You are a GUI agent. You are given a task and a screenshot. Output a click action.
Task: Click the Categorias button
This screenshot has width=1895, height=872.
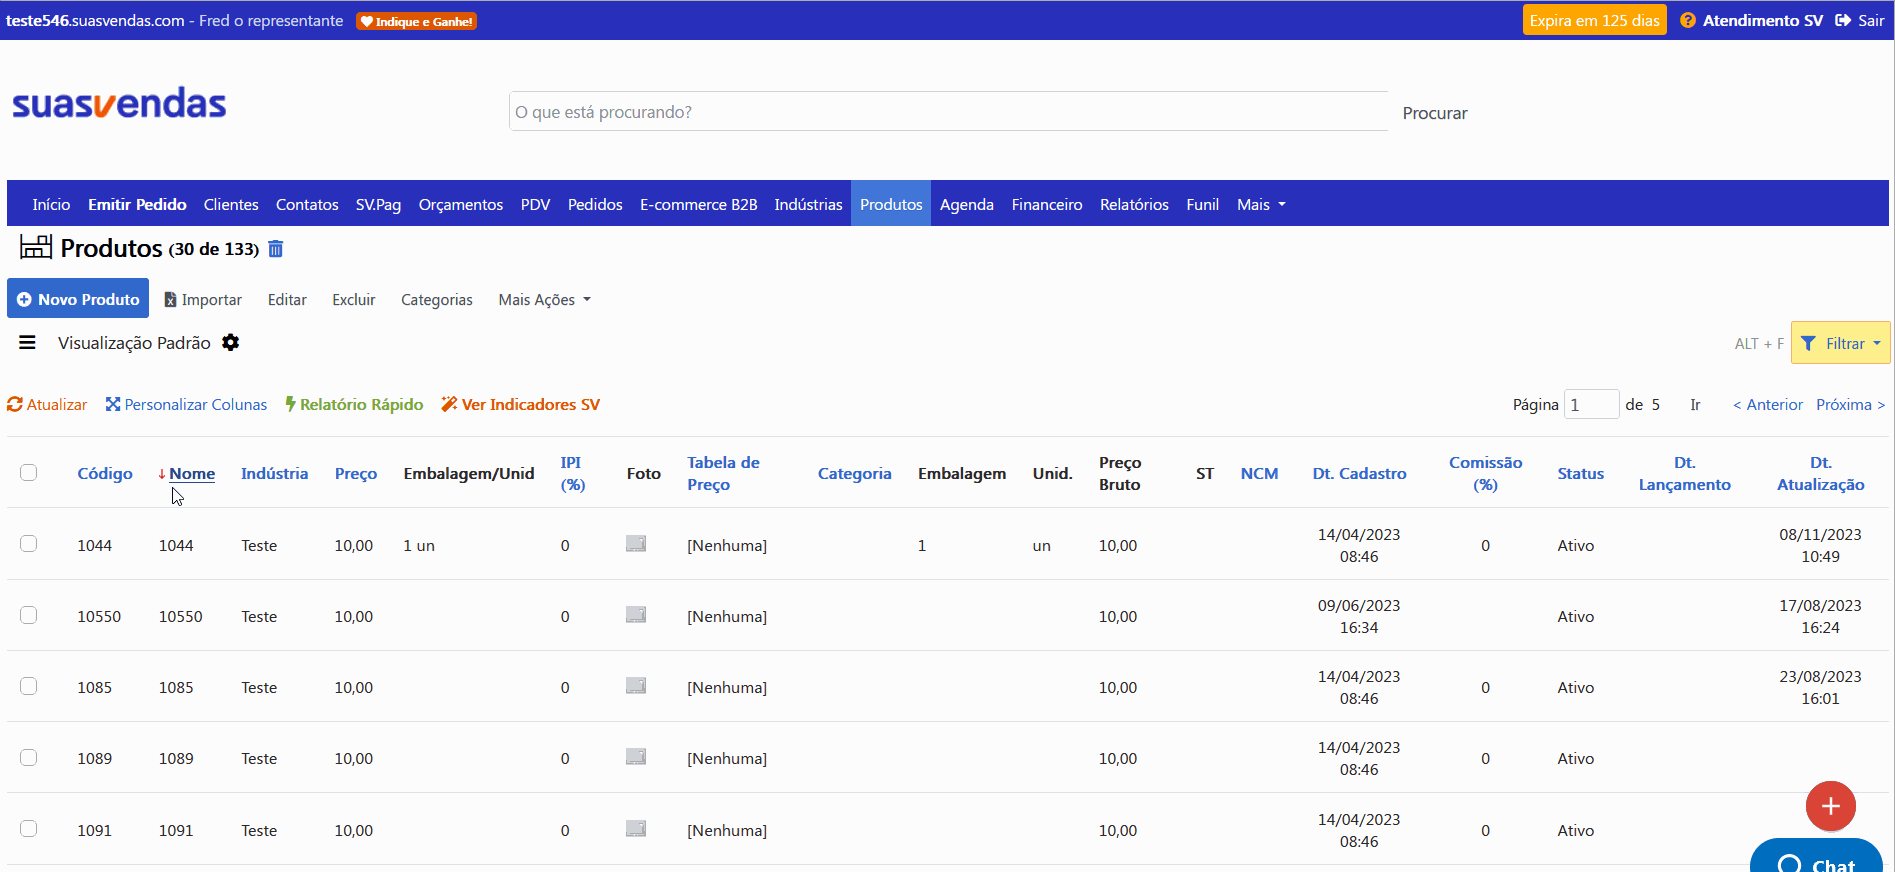(x=437, y=300)
